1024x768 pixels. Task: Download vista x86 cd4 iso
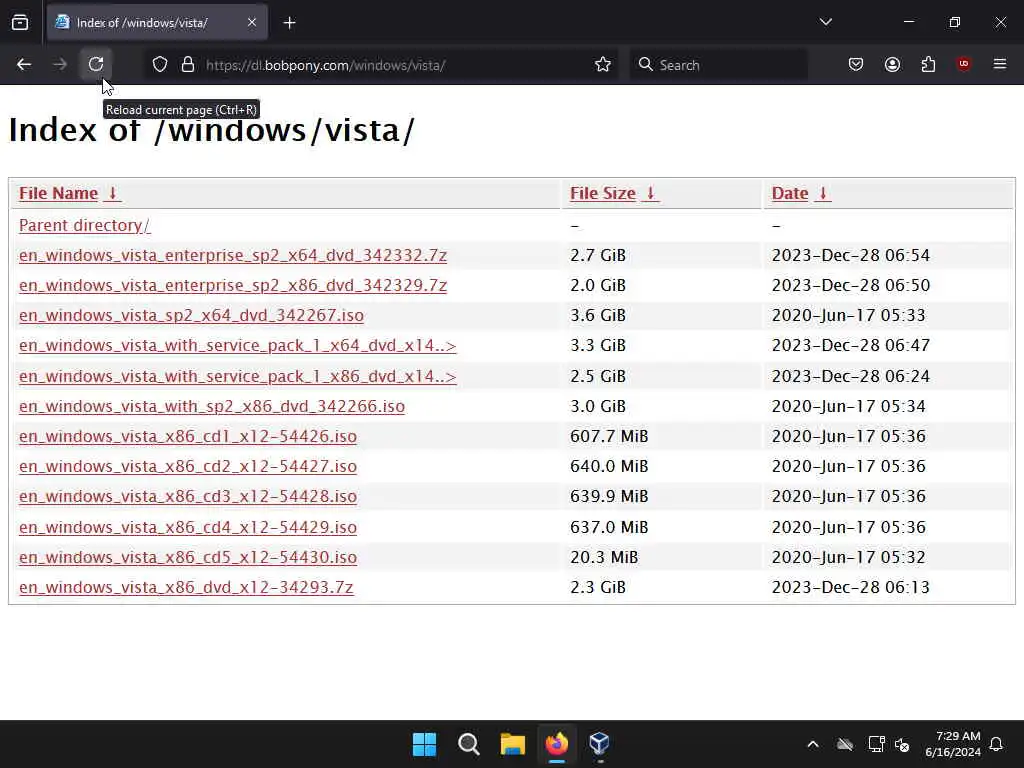187,527
